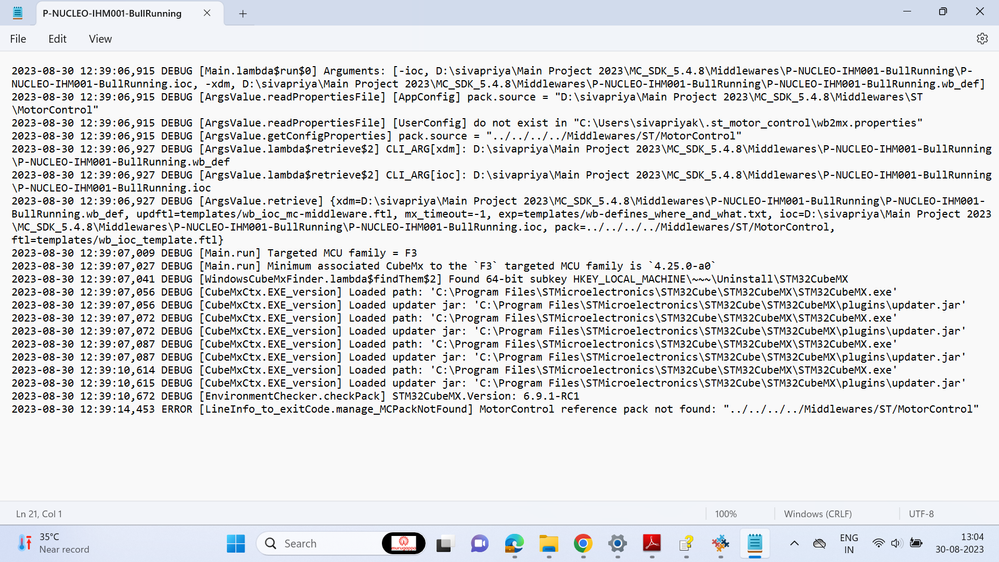Click the '[AppConfig] pack.source' log line
The width and height of the screenshot is (999, 562).
[x=467, y=103]
